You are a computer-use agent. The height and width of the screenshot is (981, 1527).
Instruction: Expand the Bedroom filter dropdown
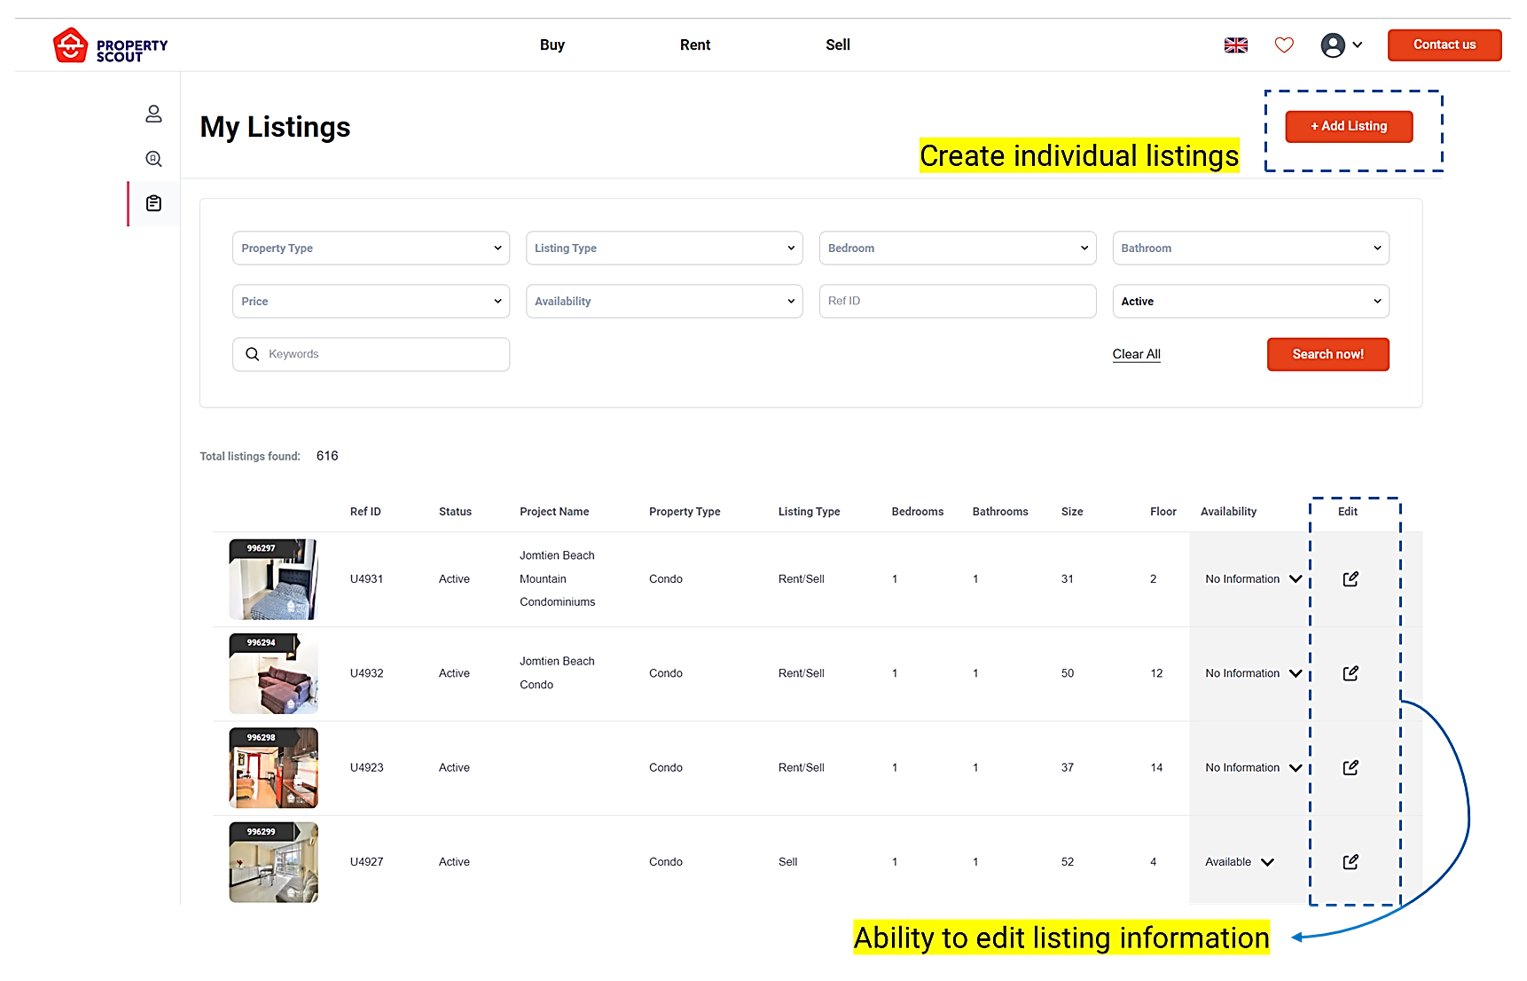[x=956, y=248]
